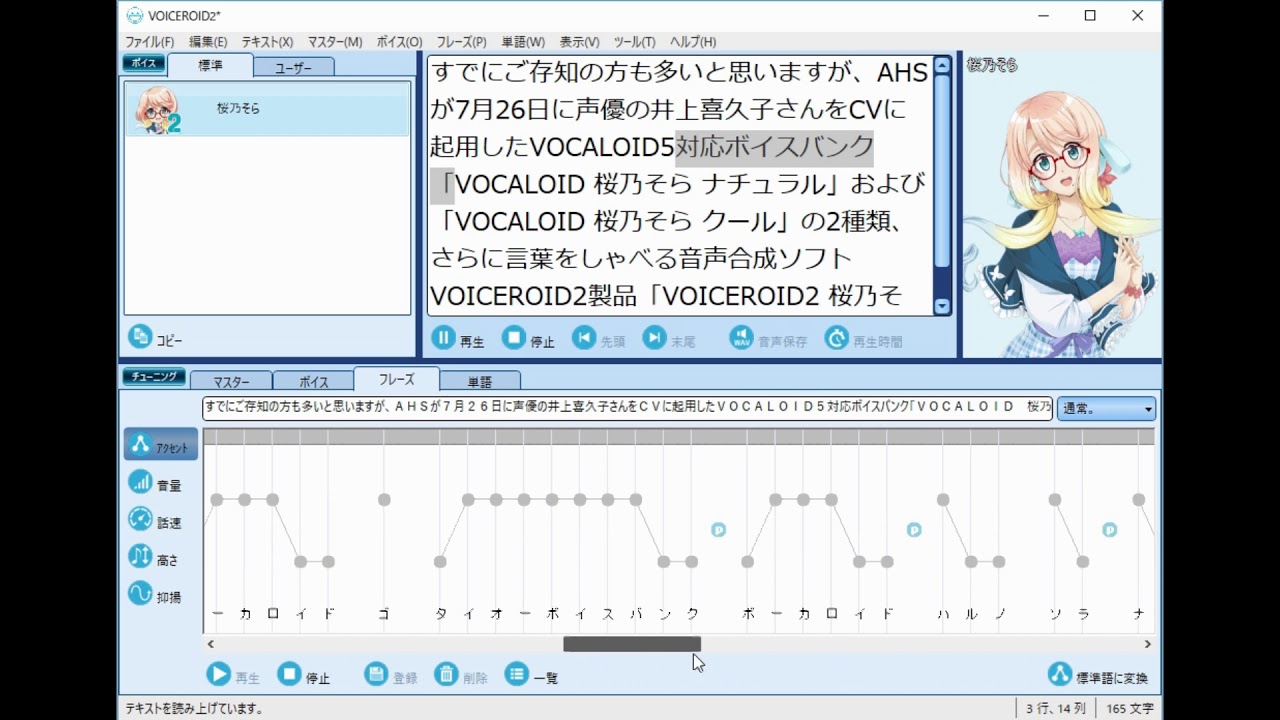The image size is (1280, 720).
Task: Open the ヘルプ(H) menu
Action: 693,42
